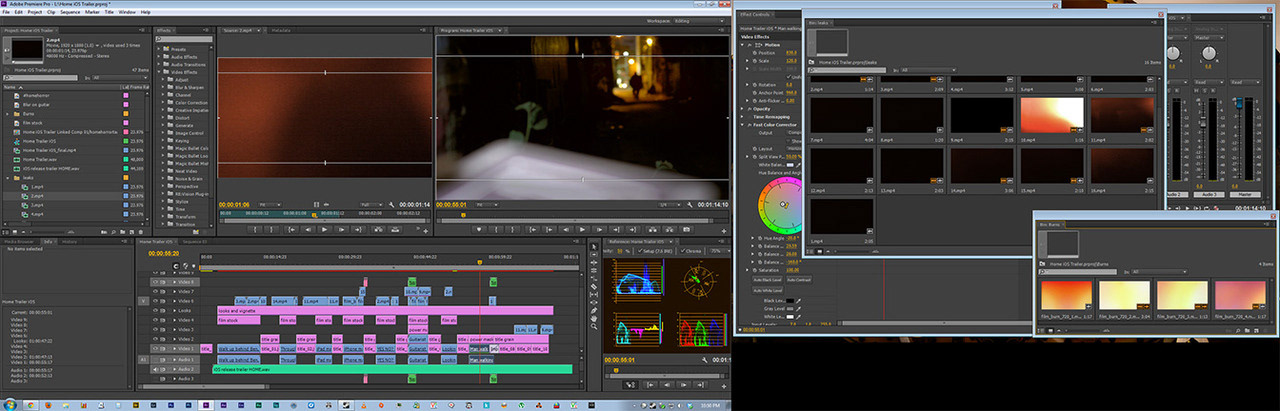1280x411 pixels.
Task: Select 10.mp4 thumbnail in the leaks bin
Action: pyautogui.click(x=1050, y=115)
